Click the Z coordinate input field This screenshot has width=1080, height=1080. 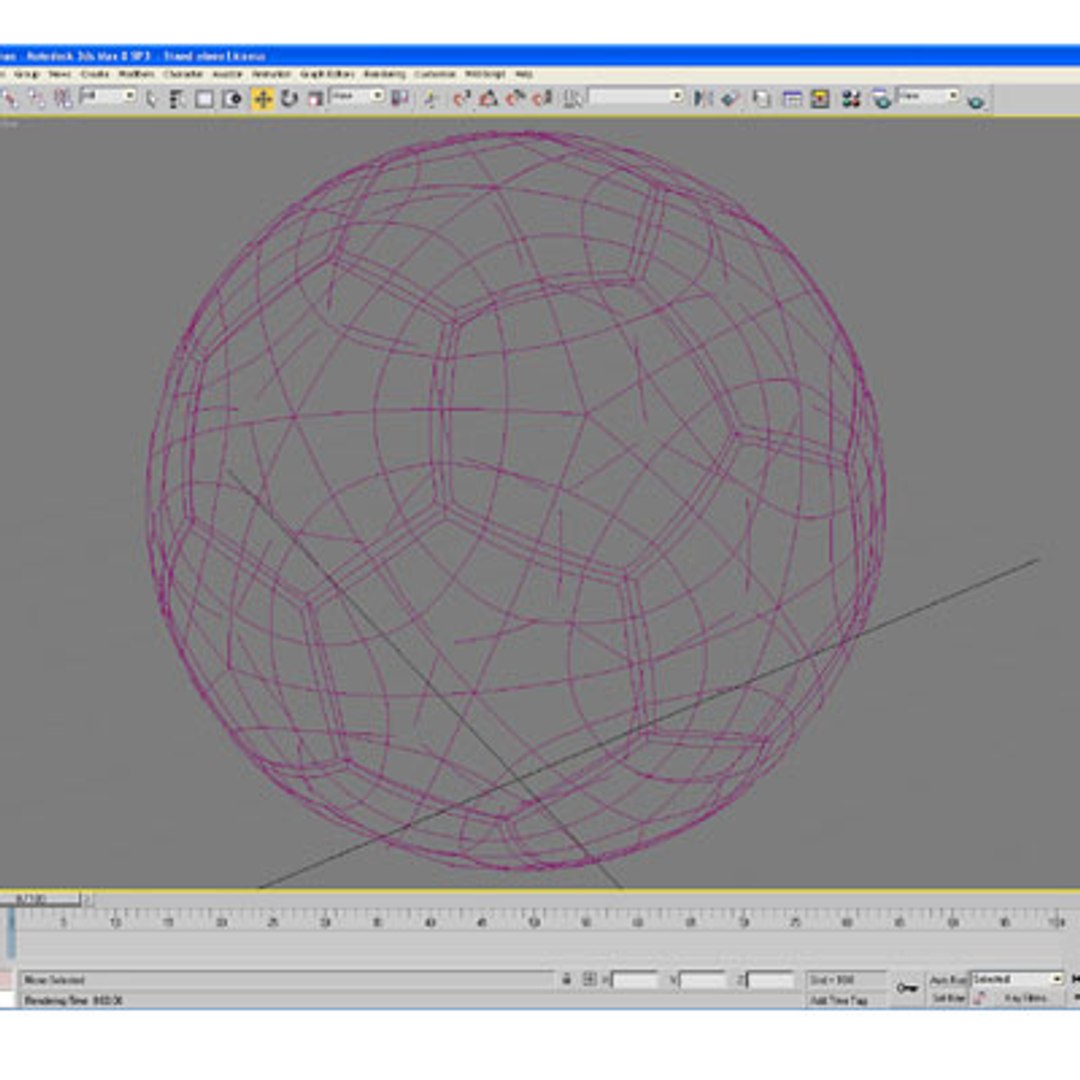[770, 979]
